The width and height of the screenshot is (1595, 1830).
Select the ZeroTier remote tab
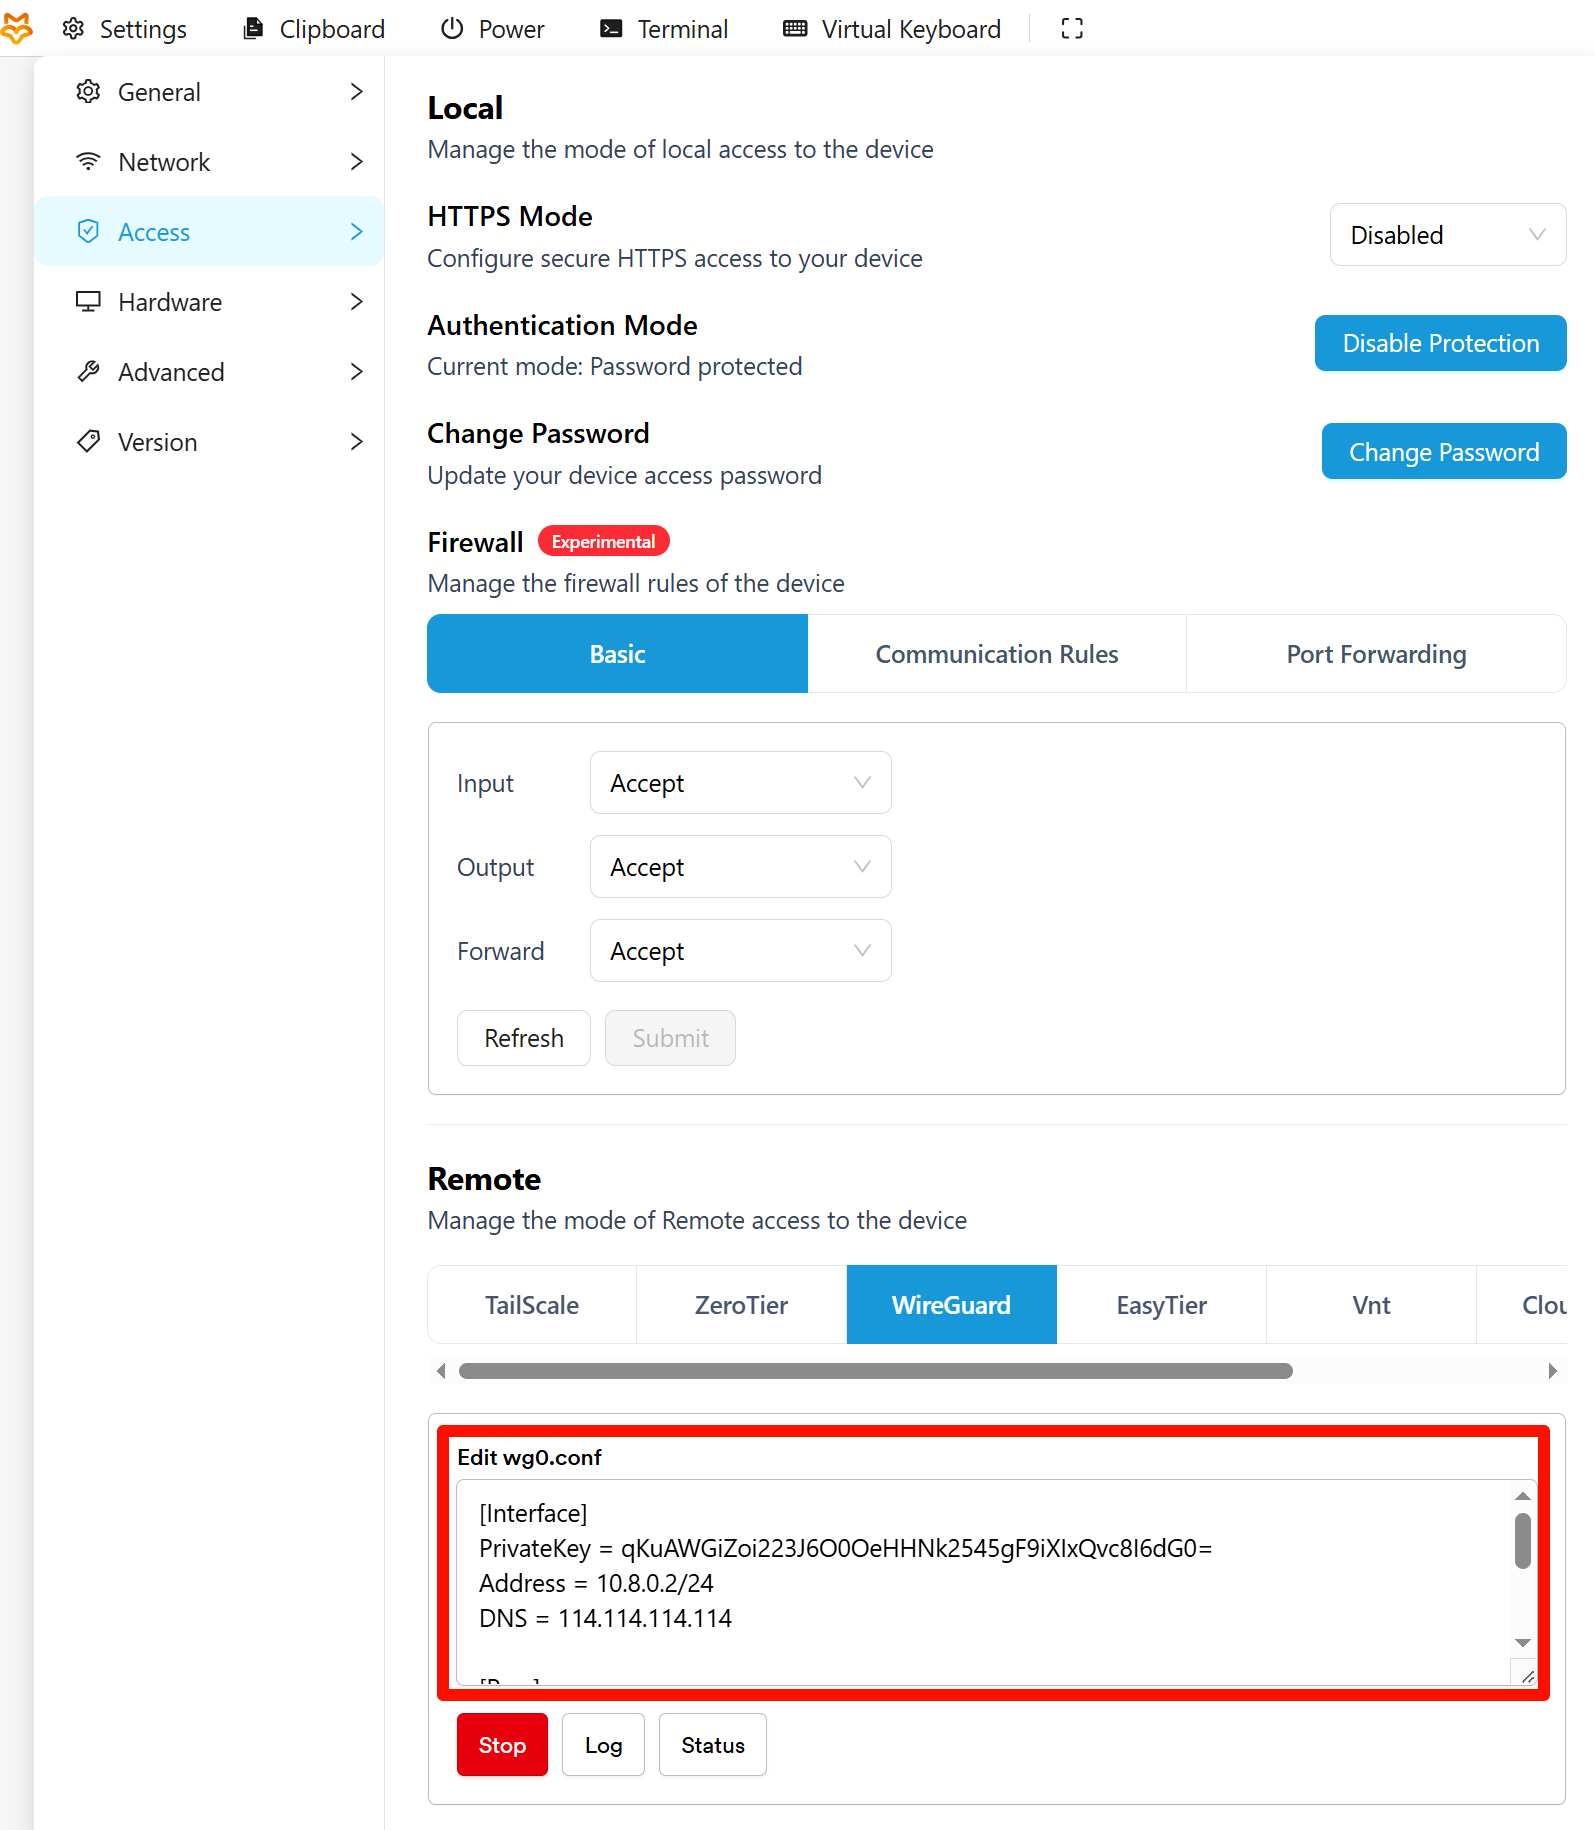tap(741, 1305)
